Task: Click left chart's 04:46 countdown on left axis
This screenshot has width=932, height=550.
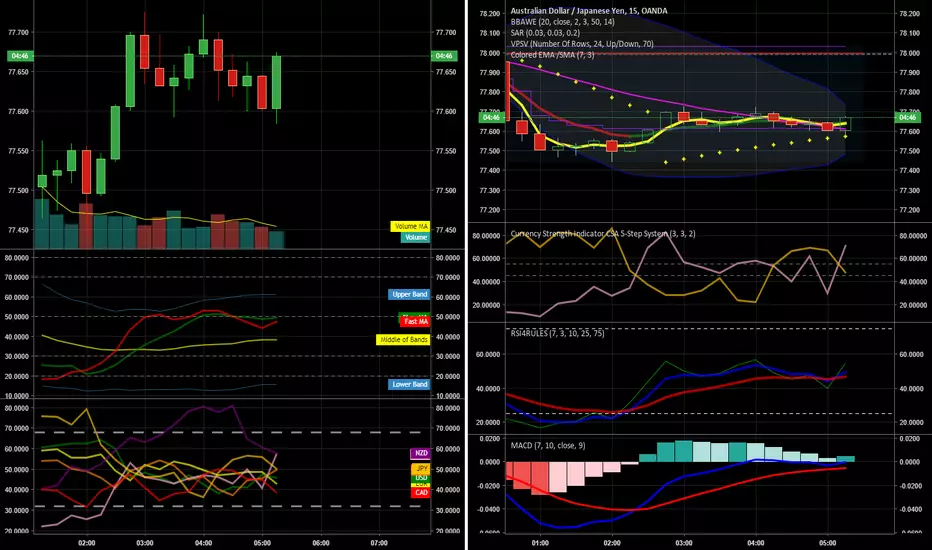Action: point(20,56)
